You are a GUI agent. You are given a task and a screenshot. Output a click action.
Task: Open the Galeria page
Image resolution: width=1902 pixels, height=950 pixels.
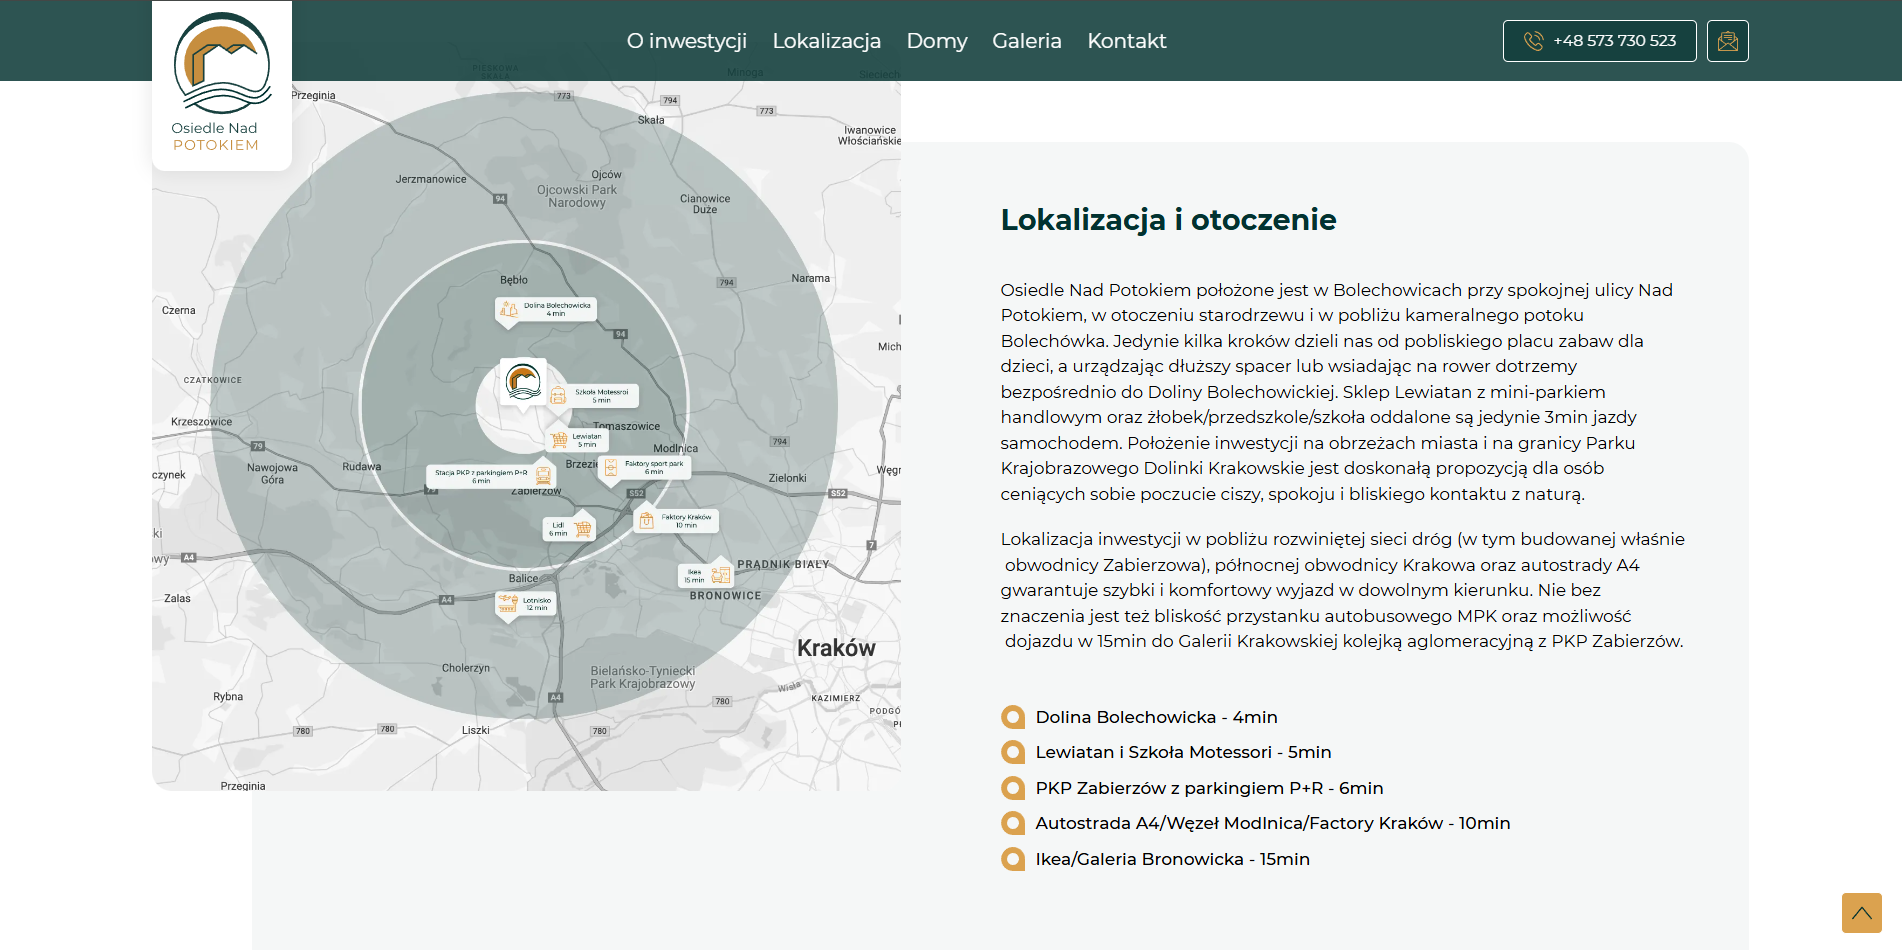tap(1027, 41)
